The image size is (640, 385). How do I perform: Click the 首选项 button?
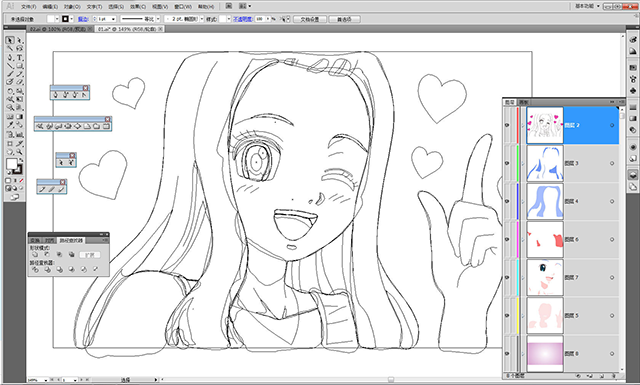tap(344, 19)
